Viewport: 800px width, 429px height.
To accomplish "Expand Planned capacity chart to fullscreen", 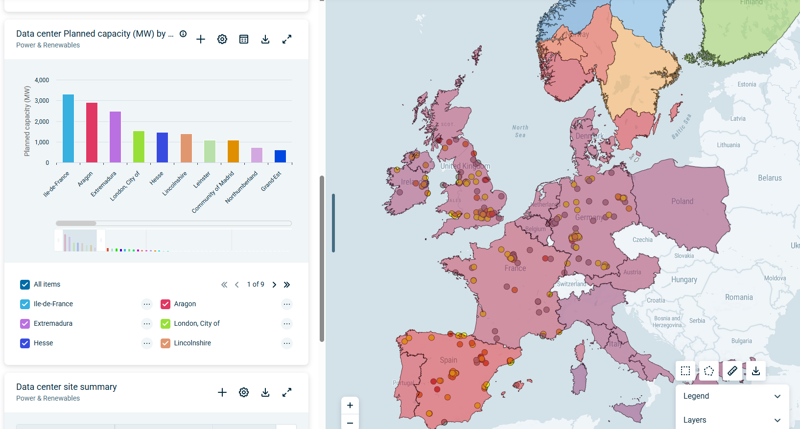I will [x=287, y=39].
